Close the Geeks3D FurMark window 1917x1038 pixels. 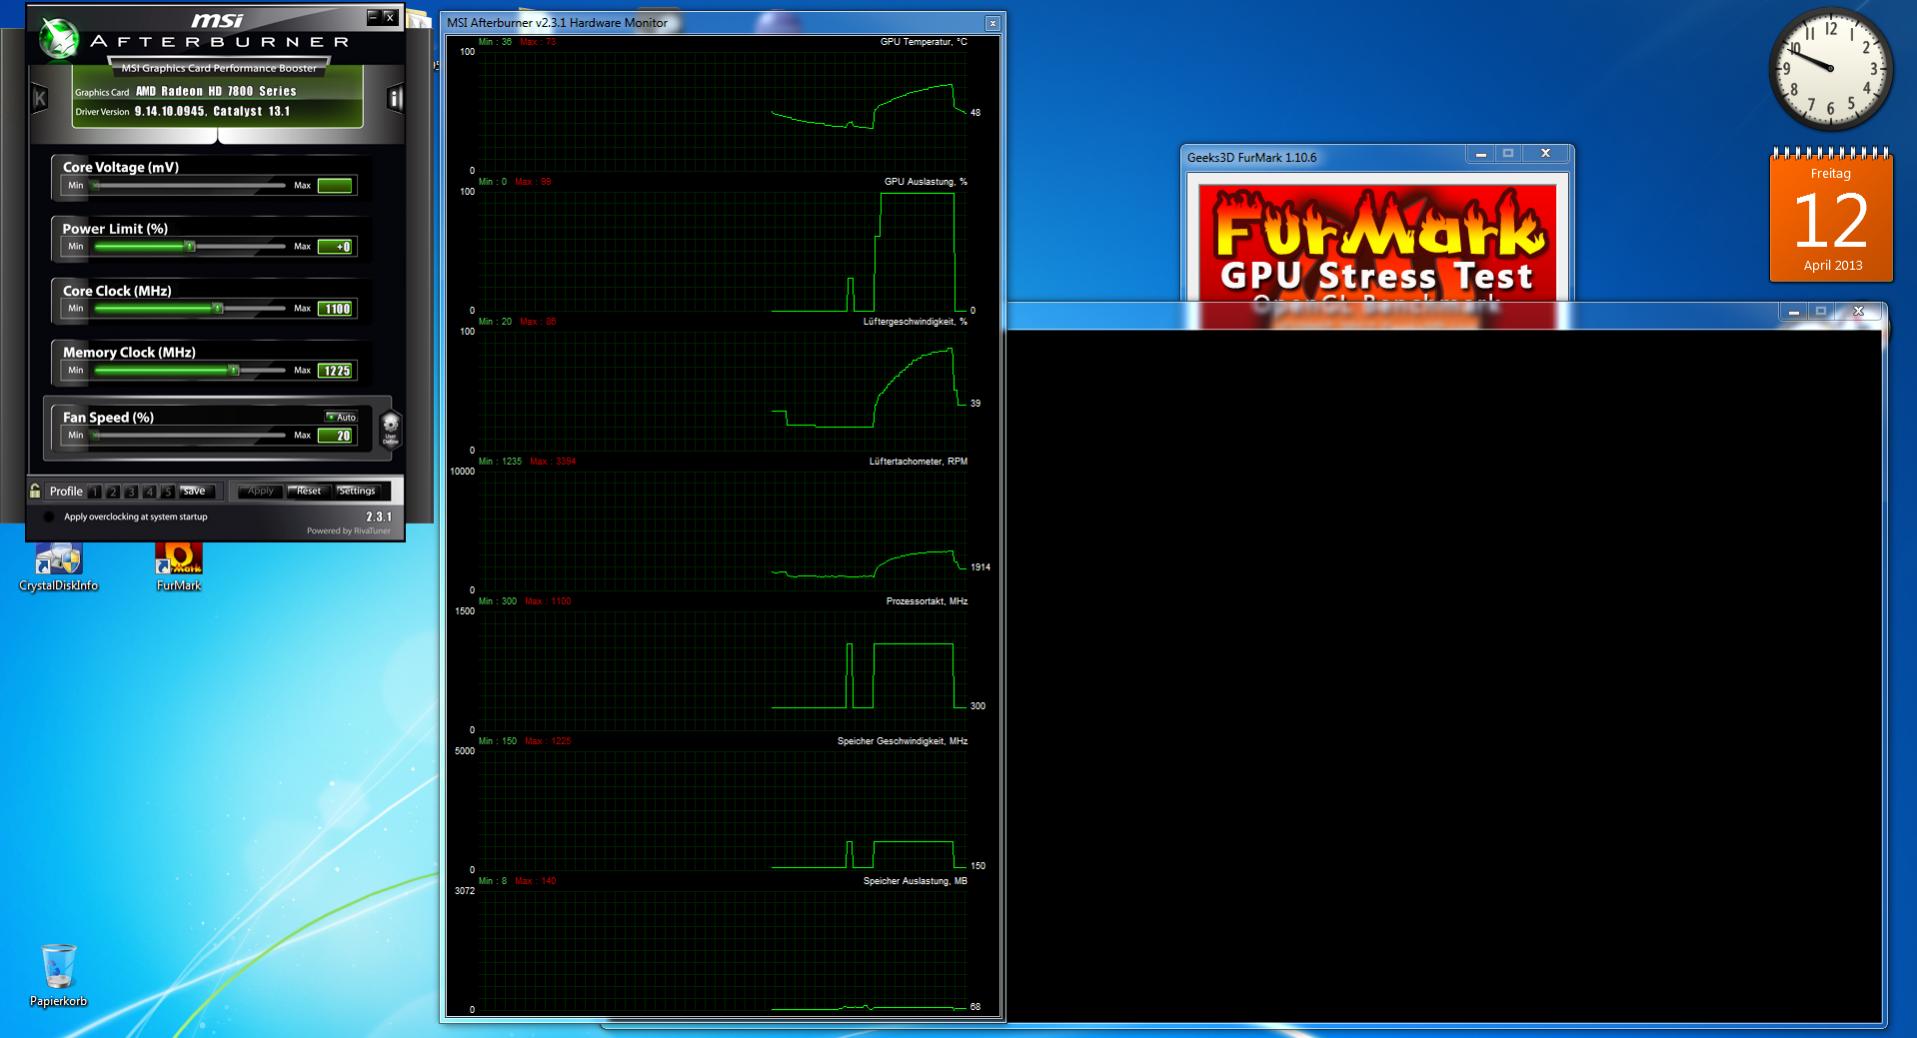(1545, 154)
